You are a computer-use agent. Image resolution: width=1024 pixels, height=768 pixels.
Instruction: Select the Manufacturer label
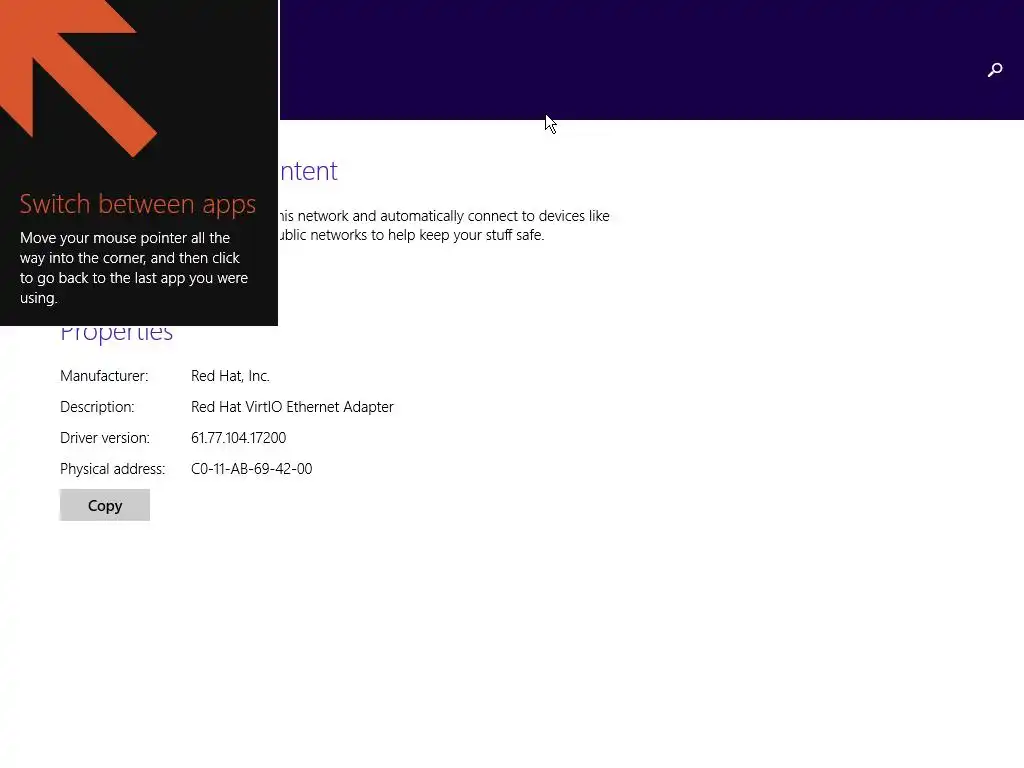coord(104,376)
